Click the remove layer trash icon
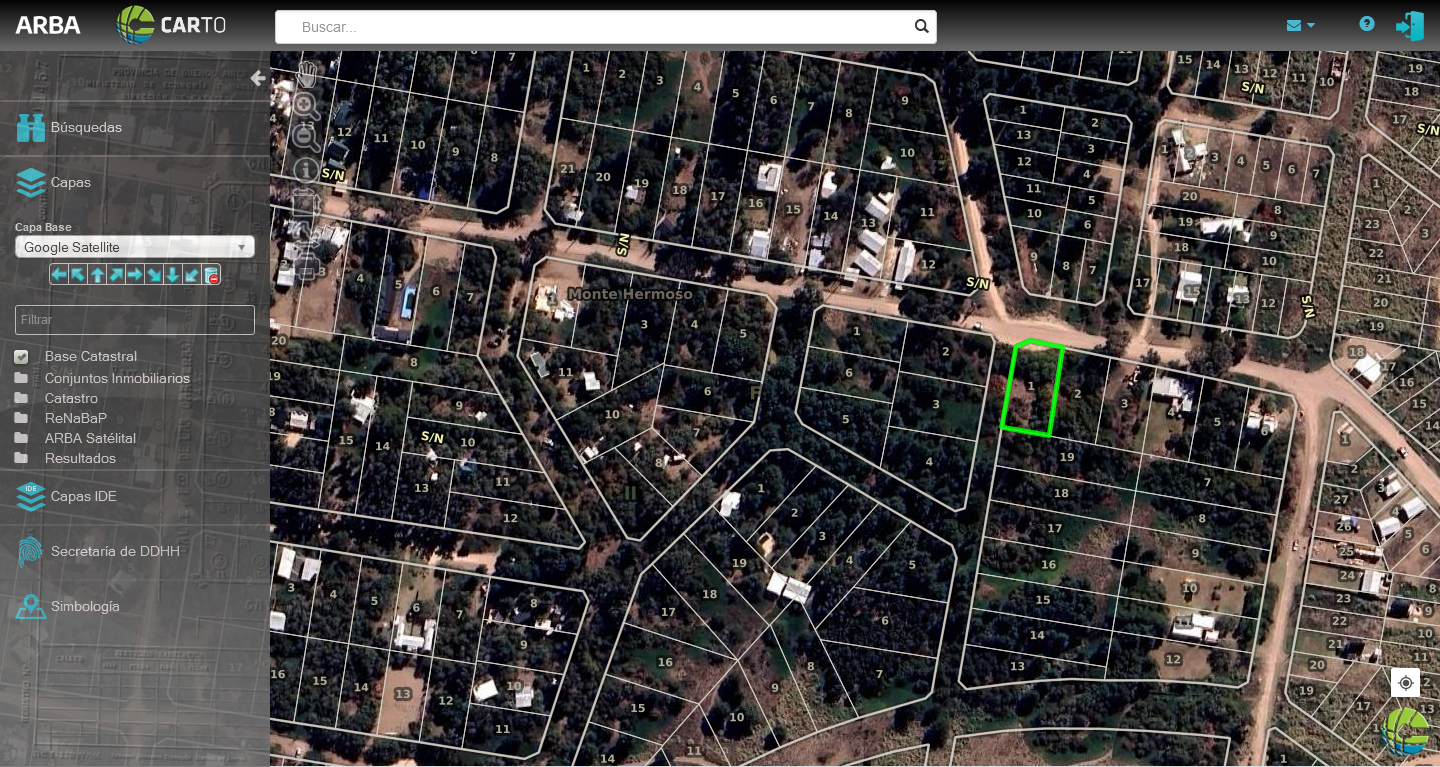 (x=211, y=275)
